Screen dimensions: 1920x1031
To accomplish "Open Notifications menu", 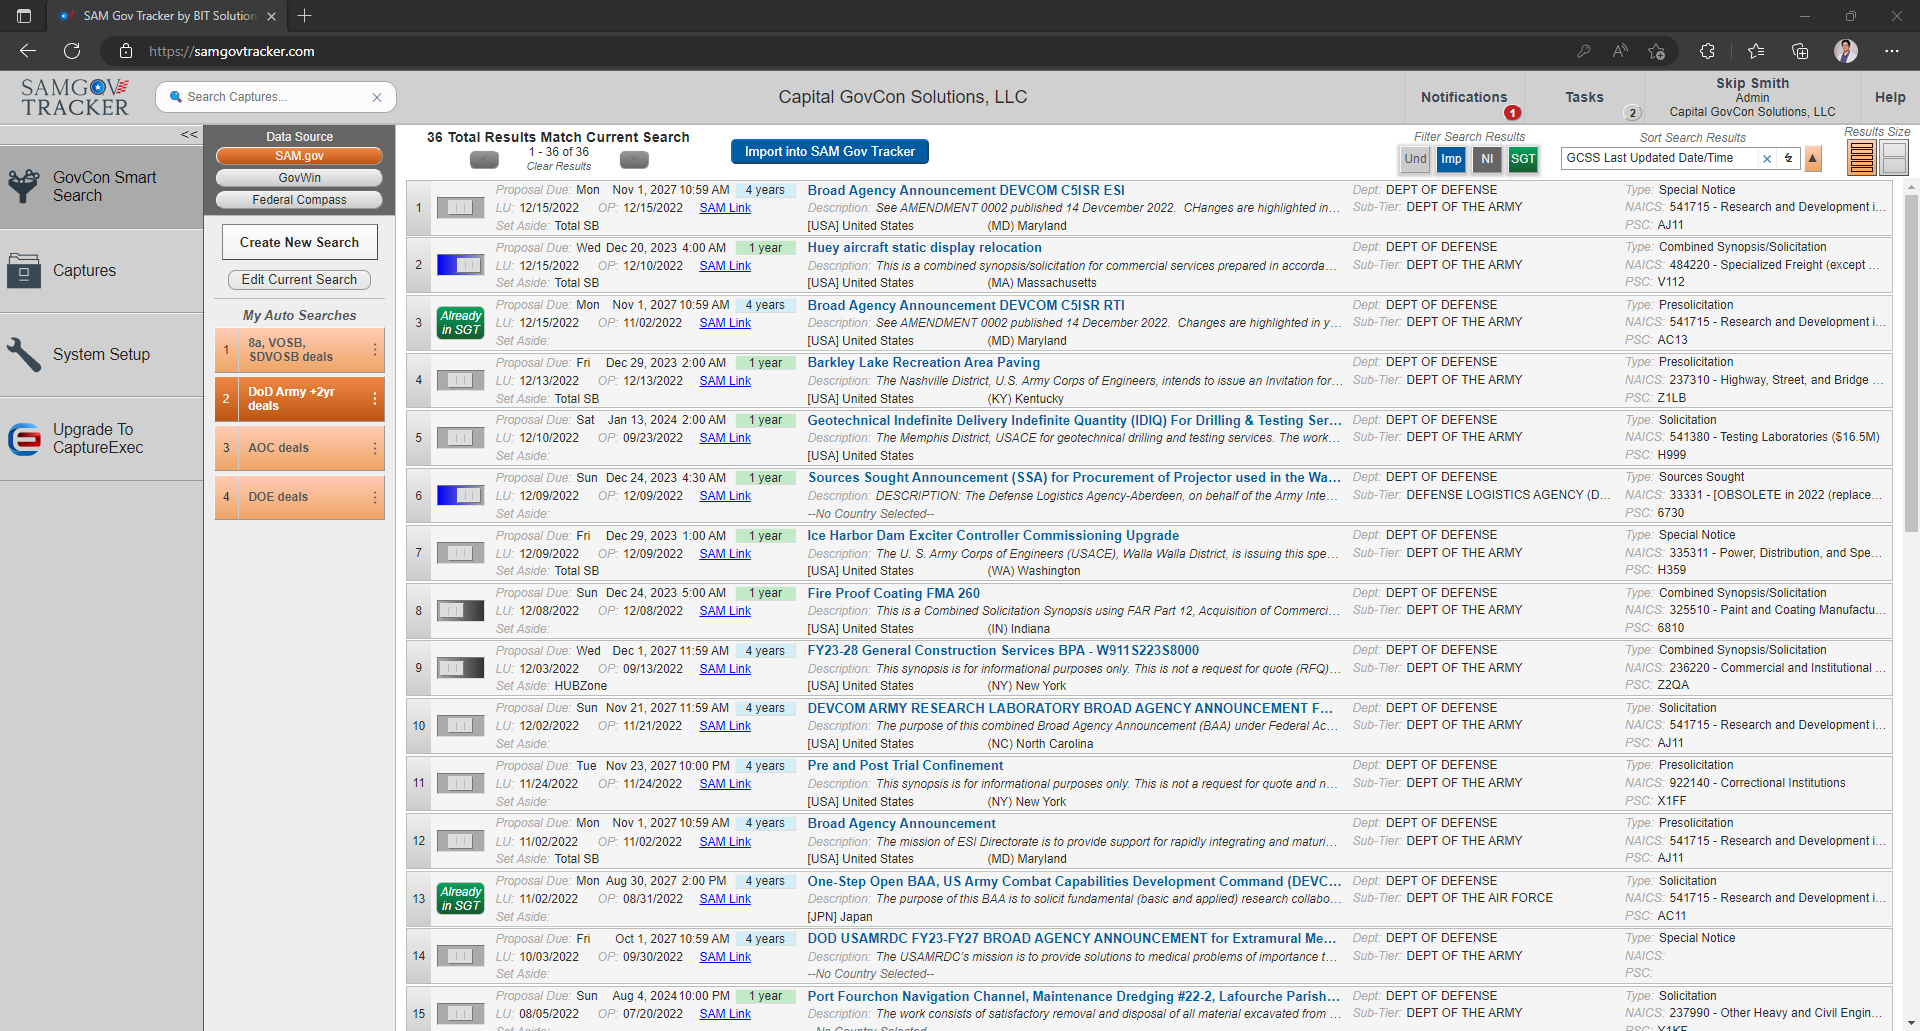I will coord(1464,97).
